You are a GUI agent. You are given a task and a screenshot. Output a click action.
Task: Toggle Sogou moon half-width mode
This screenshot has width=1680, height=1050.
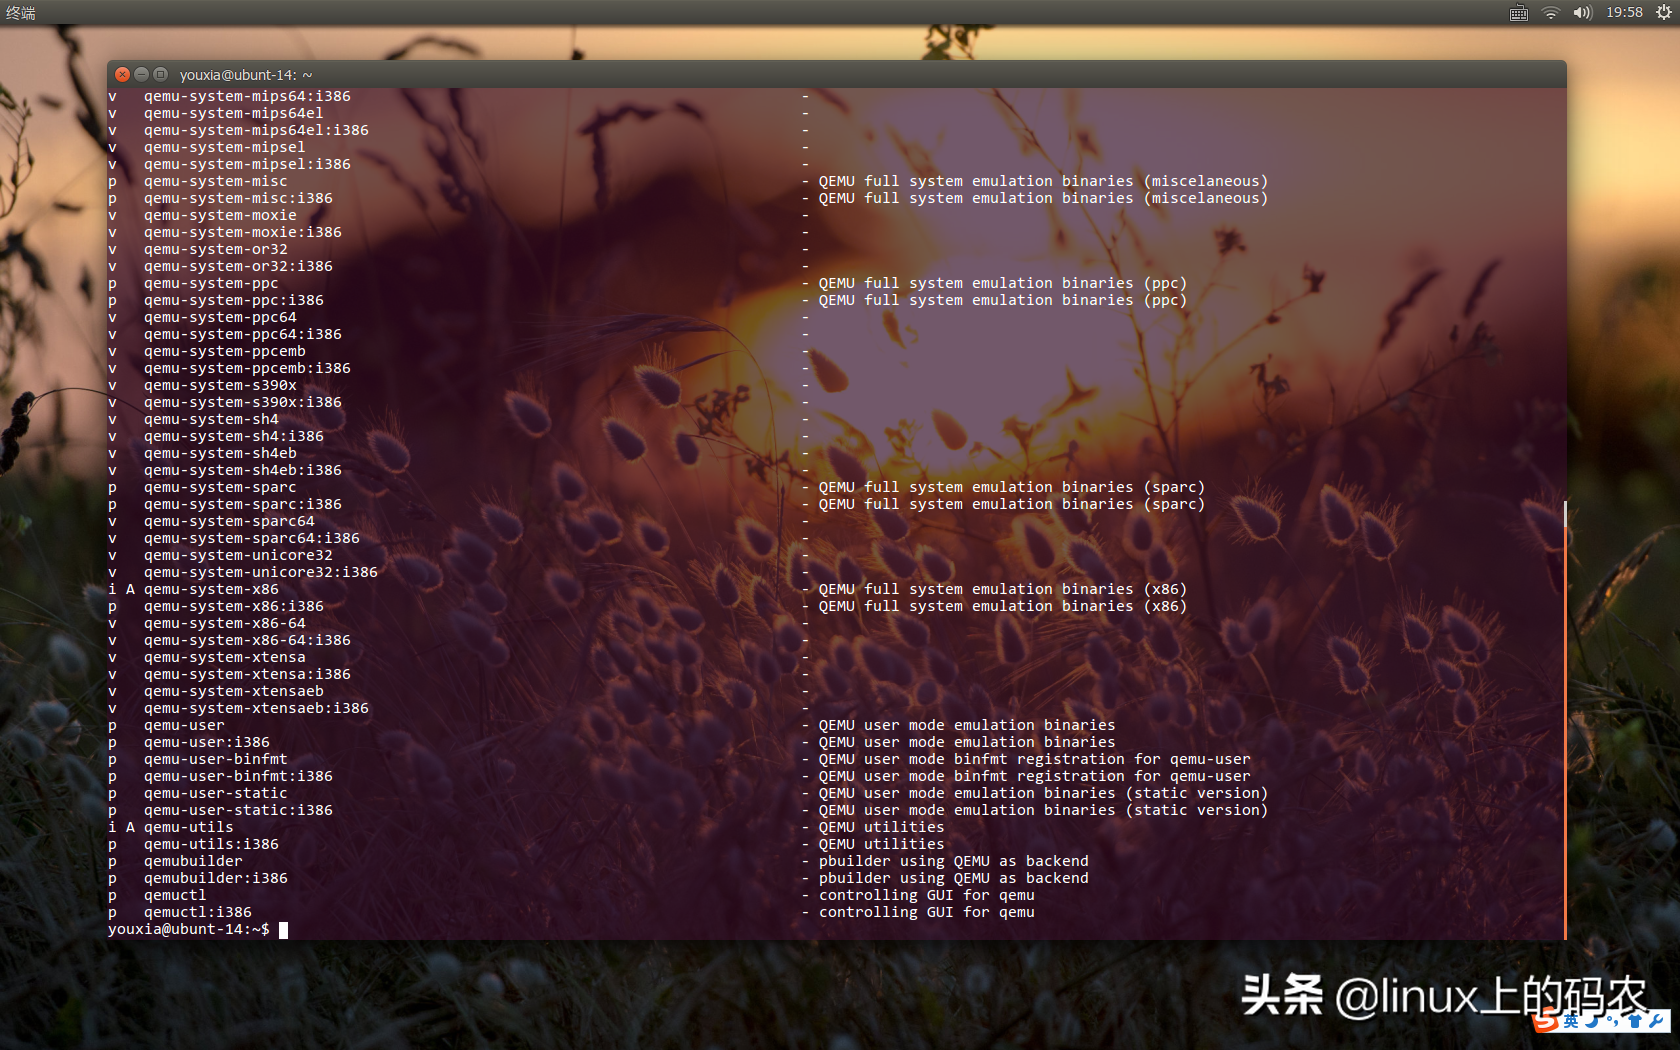point(1592,1021)
